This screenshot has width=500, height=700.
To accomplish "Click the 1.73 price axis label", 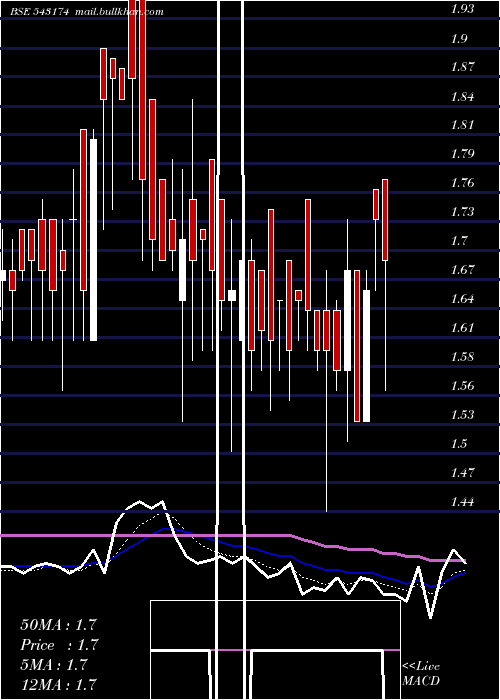I will tap(463, 212).
